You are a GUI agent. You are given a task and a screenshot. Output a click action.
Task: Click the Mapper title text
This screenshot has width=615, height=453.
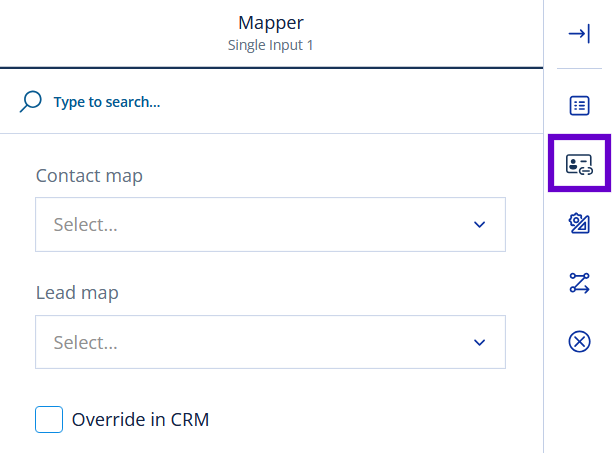(x=271, y=23)
